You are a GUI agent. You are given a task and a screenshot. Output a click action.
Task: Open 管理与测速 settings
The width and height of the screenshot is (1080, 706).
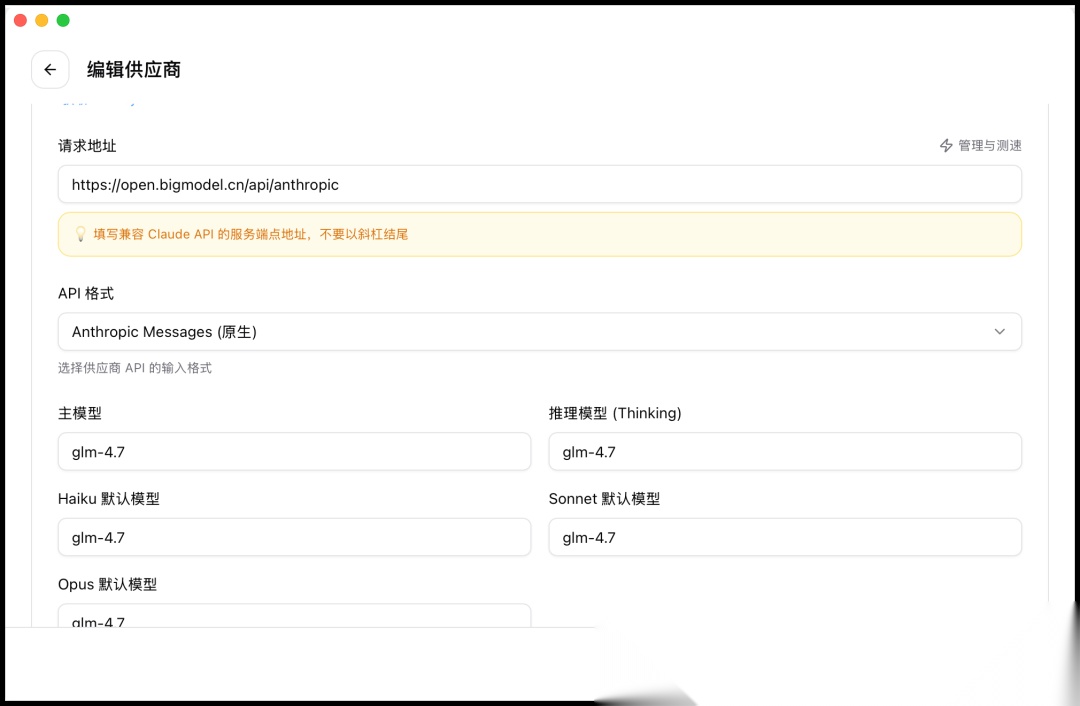(989, 146)
